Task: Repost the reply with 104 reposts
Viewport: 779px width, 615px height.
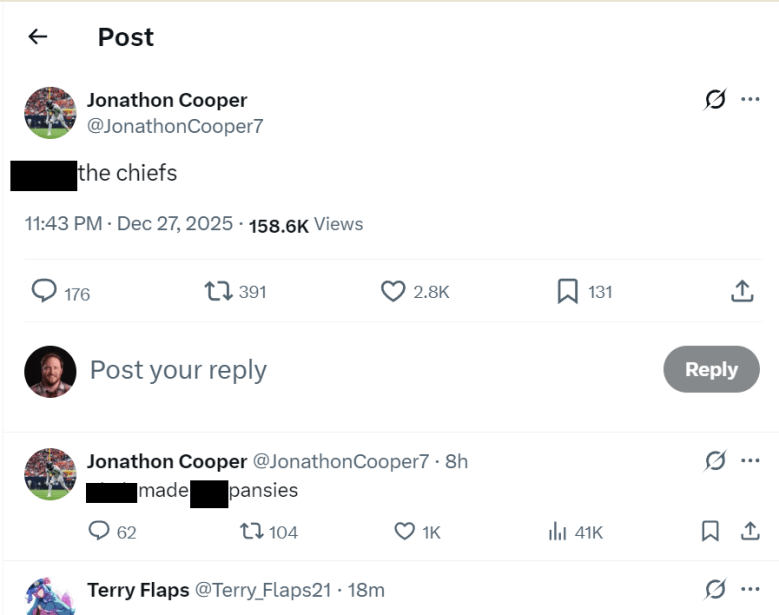Action: pyautogui.click(x=252, y=531)
